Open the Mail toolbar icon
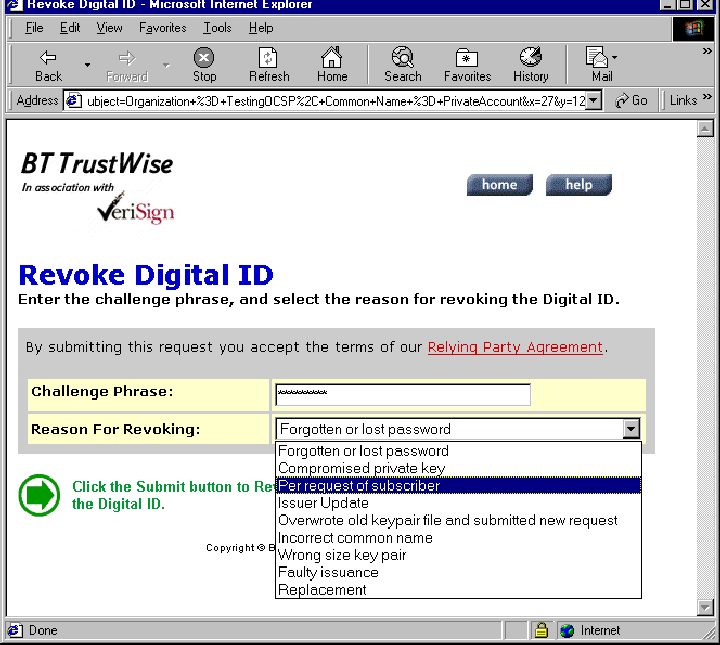Screen dimensions: 720x645 (596, 57)
